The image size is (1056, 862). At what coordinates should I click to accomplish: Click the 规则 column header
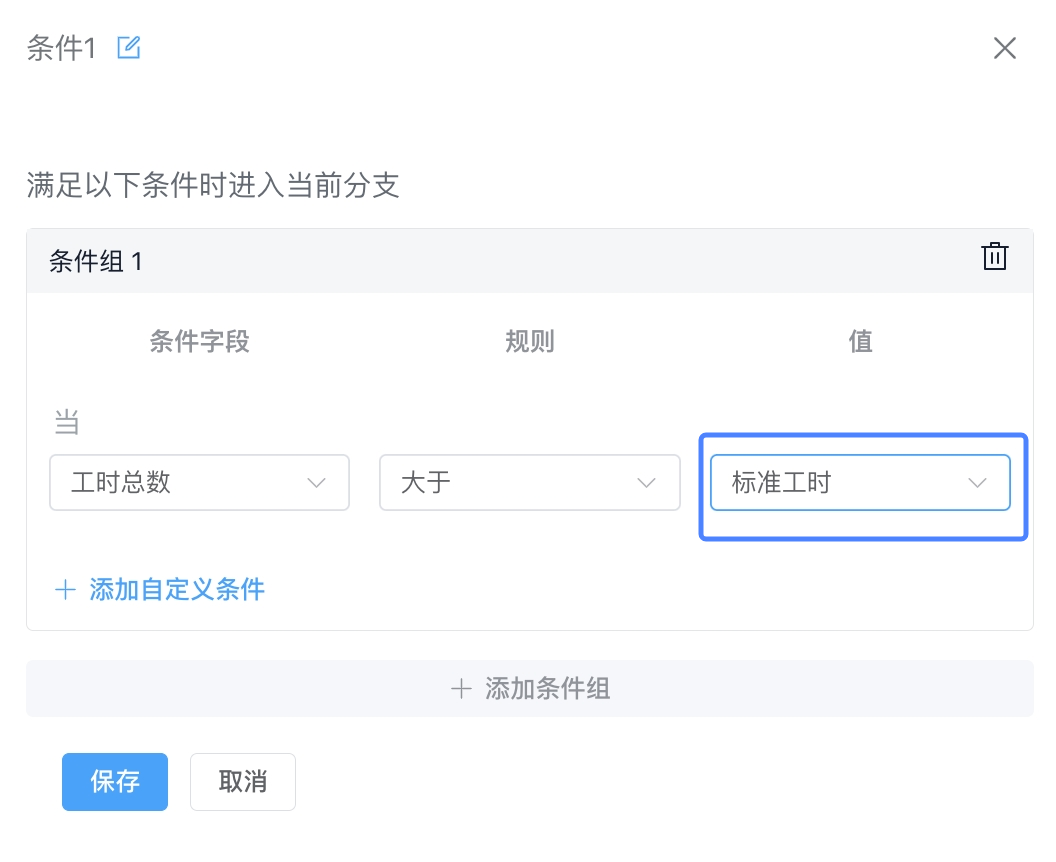529,341
